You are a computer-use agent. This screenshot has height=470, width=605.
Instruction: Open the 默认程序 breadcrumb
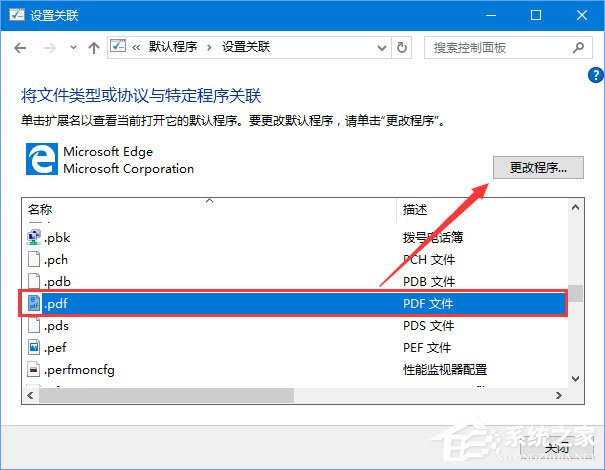(173, 47)
